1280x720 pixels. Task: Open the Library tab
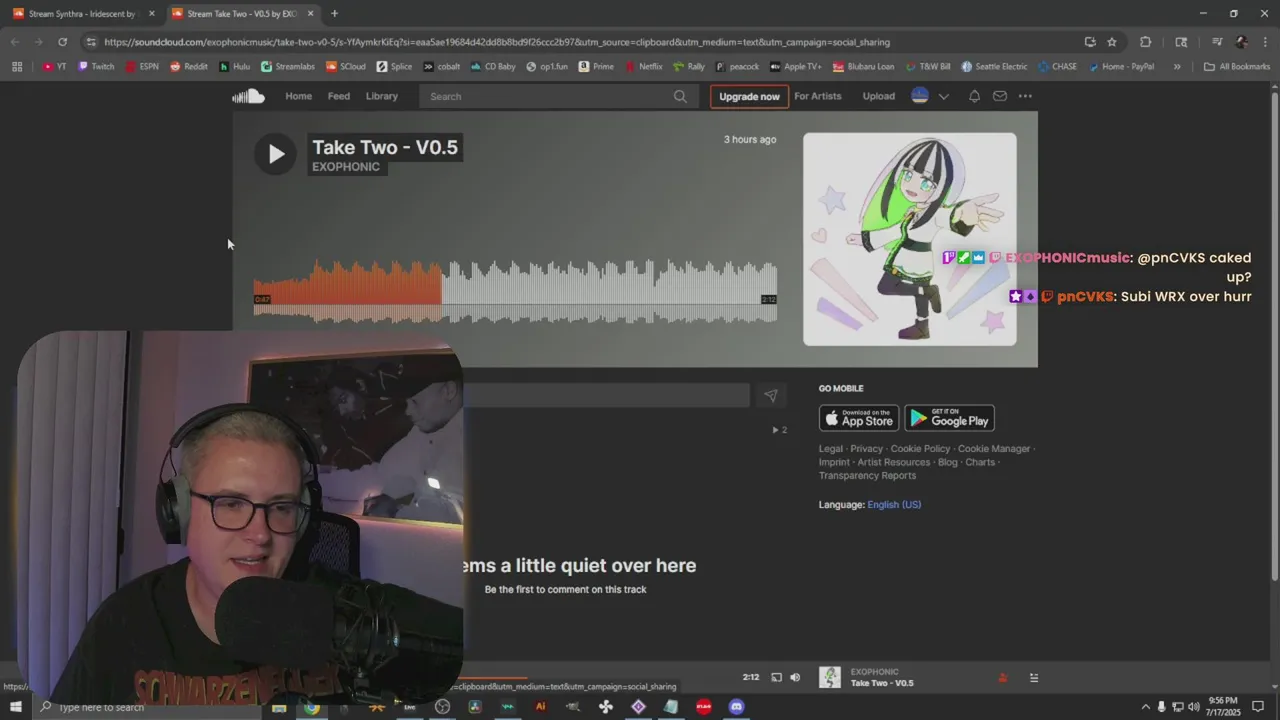click(381, 96)
